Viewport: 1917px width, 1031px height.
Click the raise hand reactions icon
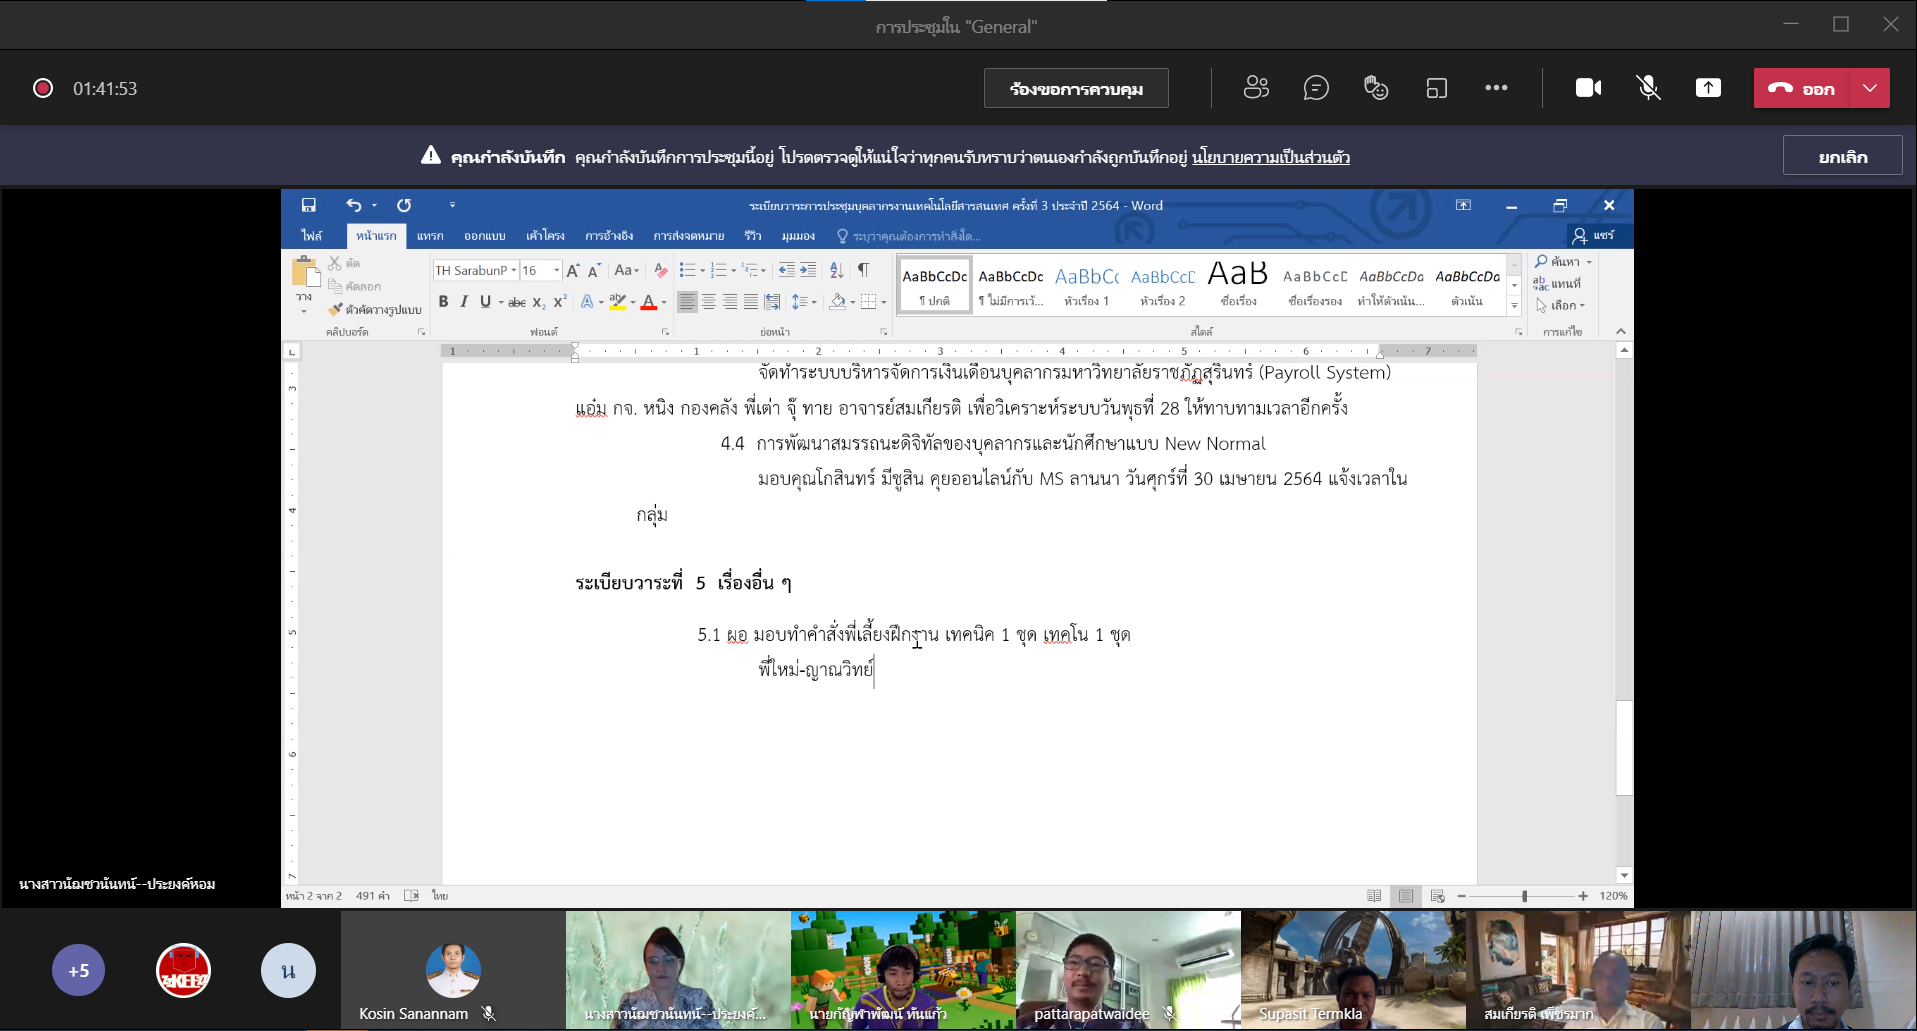tap(1376, 88)
